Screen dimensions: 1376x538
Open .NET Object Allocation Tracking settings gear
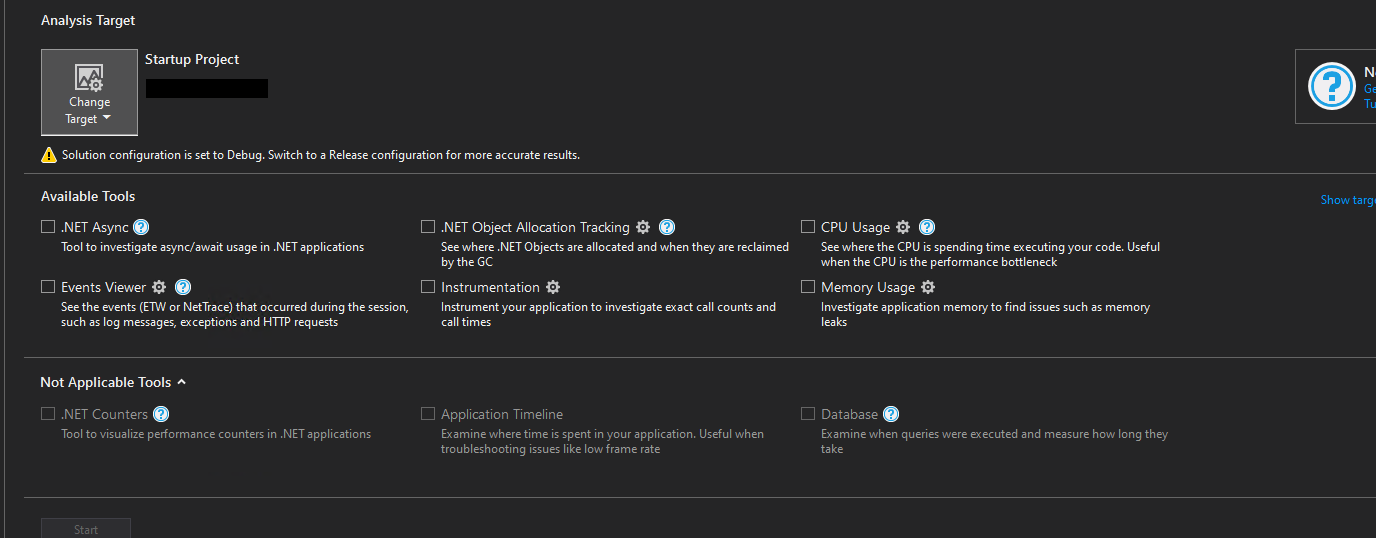(643, 227)
